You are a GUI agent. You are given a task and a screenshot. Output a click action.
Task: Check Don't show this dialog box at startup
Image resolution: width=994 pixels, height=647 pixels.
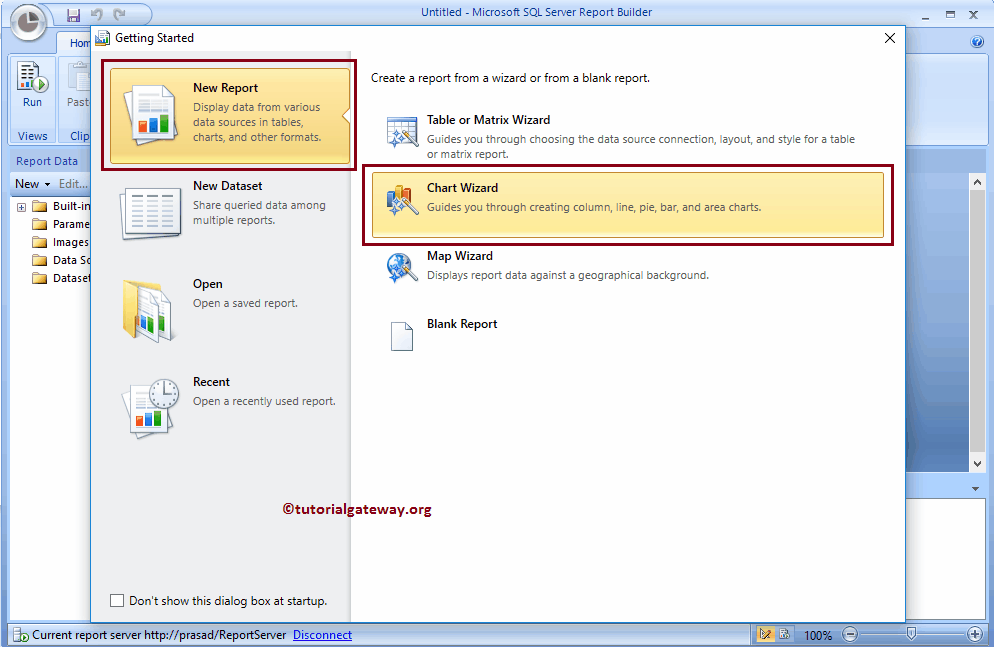117,600
